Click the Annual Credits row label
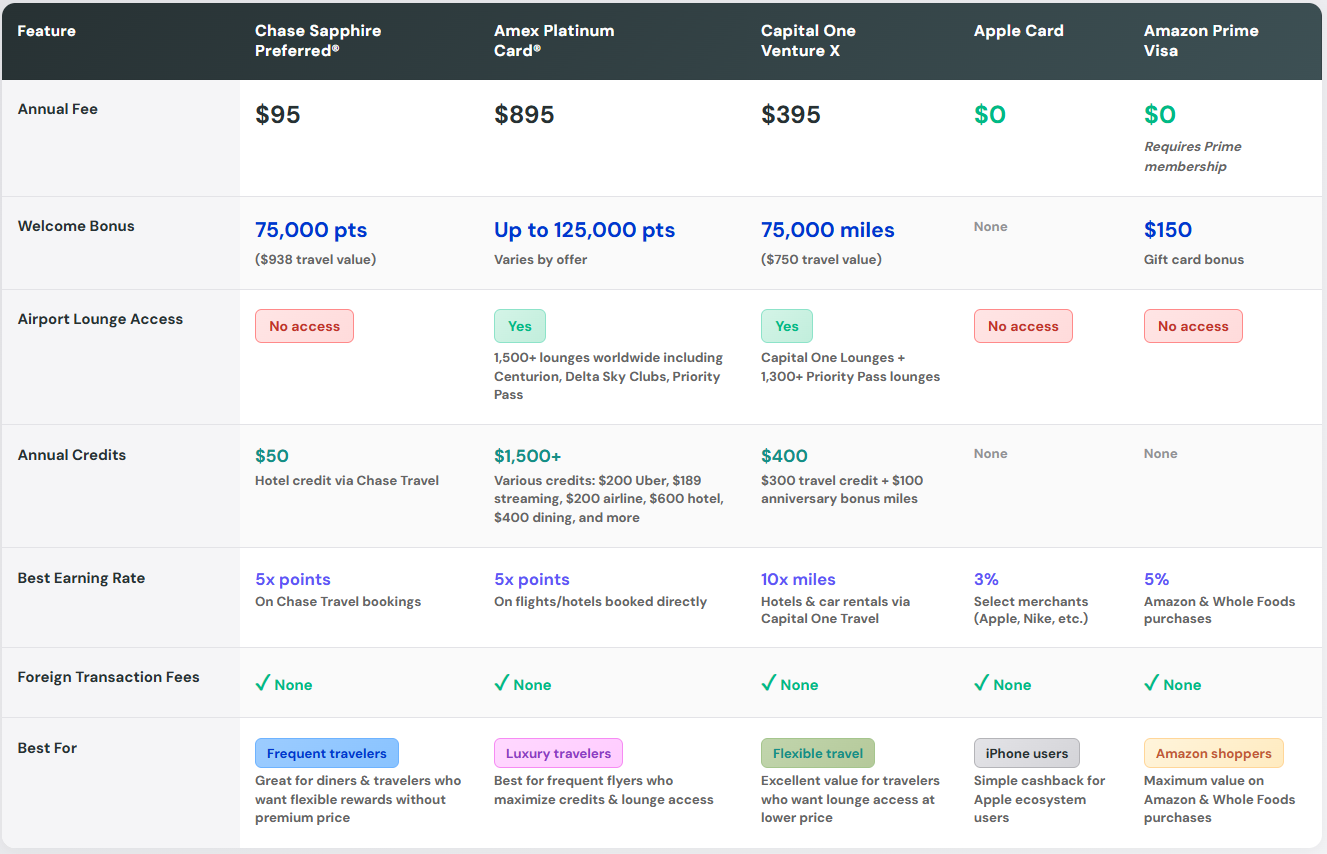 tap(72, 455)
